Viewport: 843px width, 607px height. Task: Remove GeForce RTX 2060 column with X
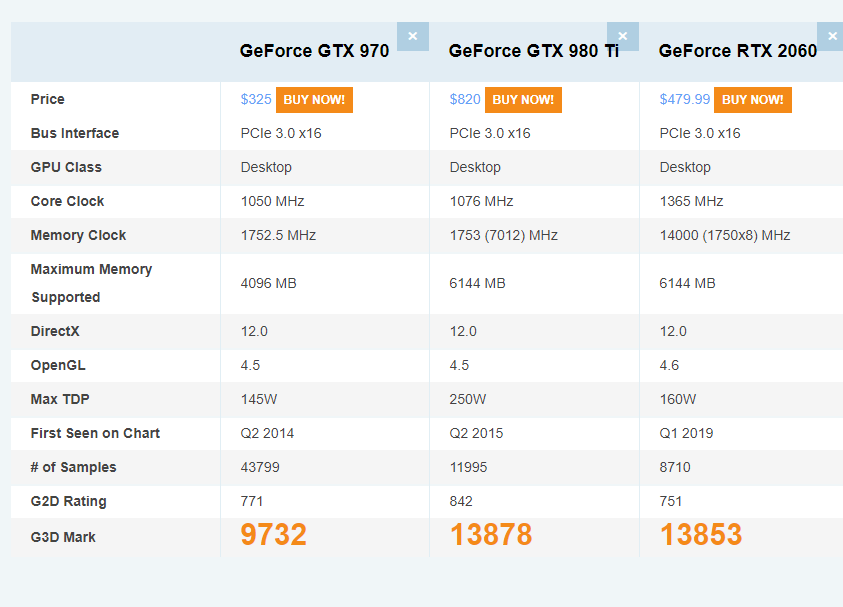(x=831, y=36)
